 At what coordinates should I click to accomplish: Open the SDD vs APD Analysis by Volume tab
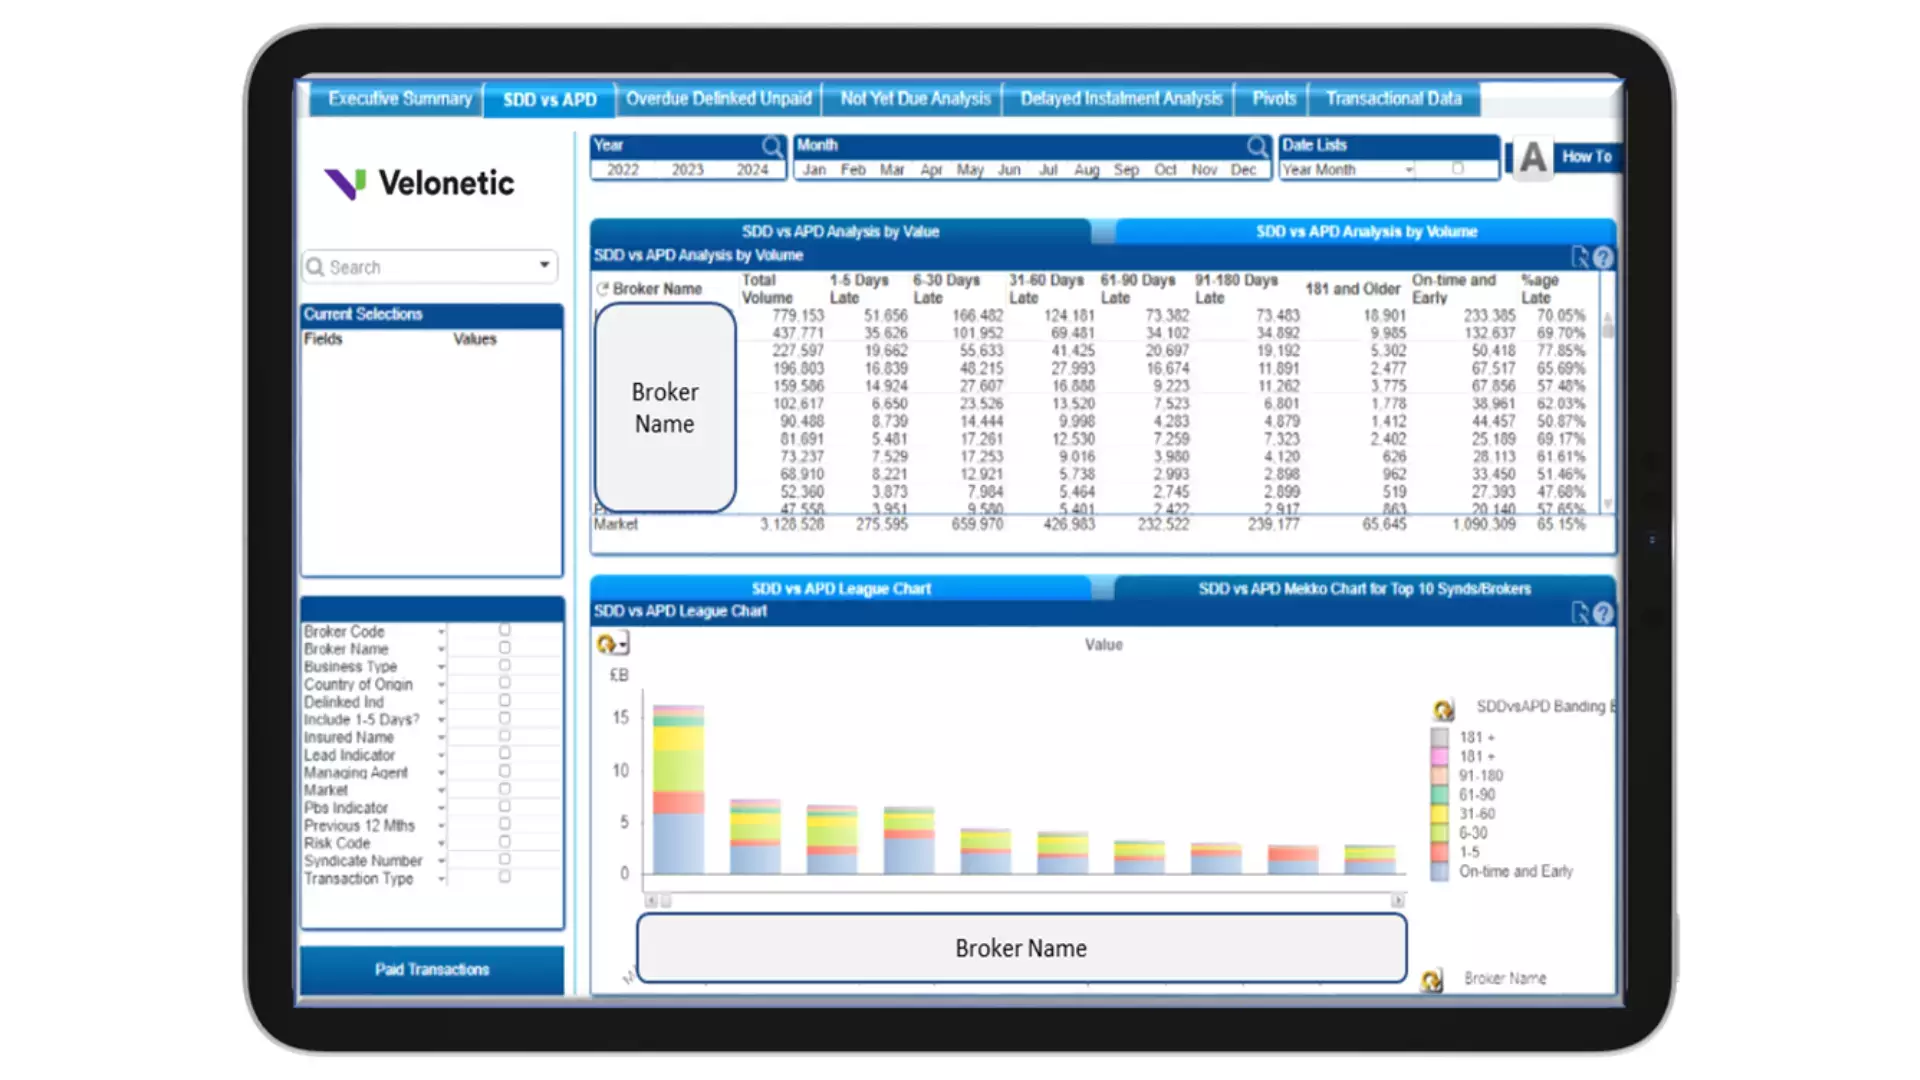click(x=1366, y=231)
